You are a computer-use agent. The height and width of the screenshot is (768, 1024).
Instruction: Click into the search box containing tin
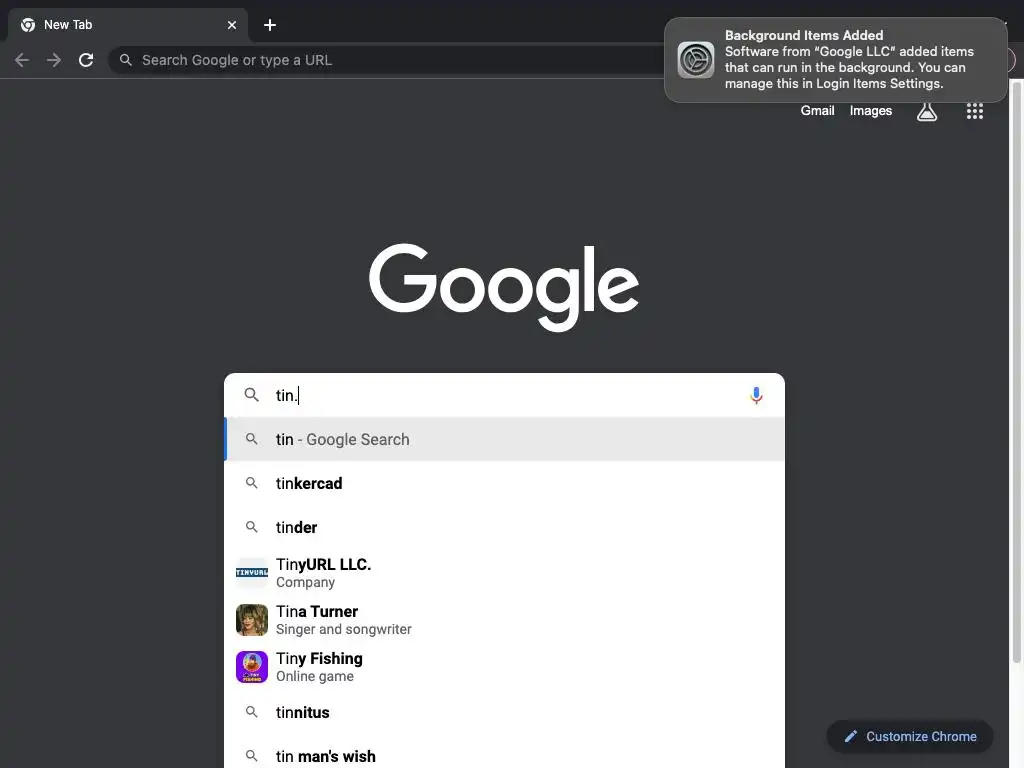504,395
